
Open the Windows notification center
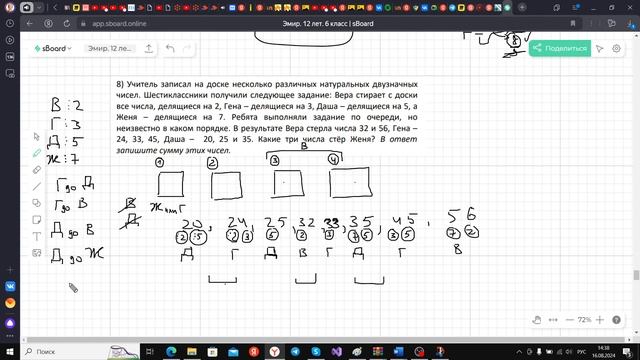tap(627, 352)
